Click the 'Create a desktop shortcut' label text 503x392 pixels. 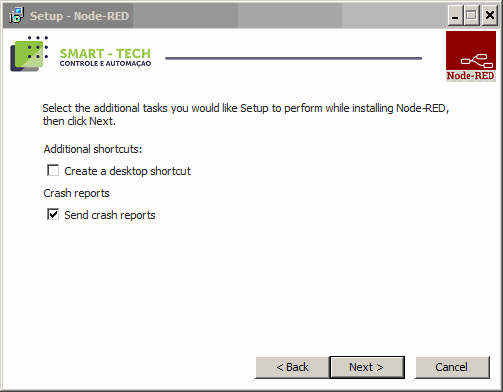pos(127,171)
